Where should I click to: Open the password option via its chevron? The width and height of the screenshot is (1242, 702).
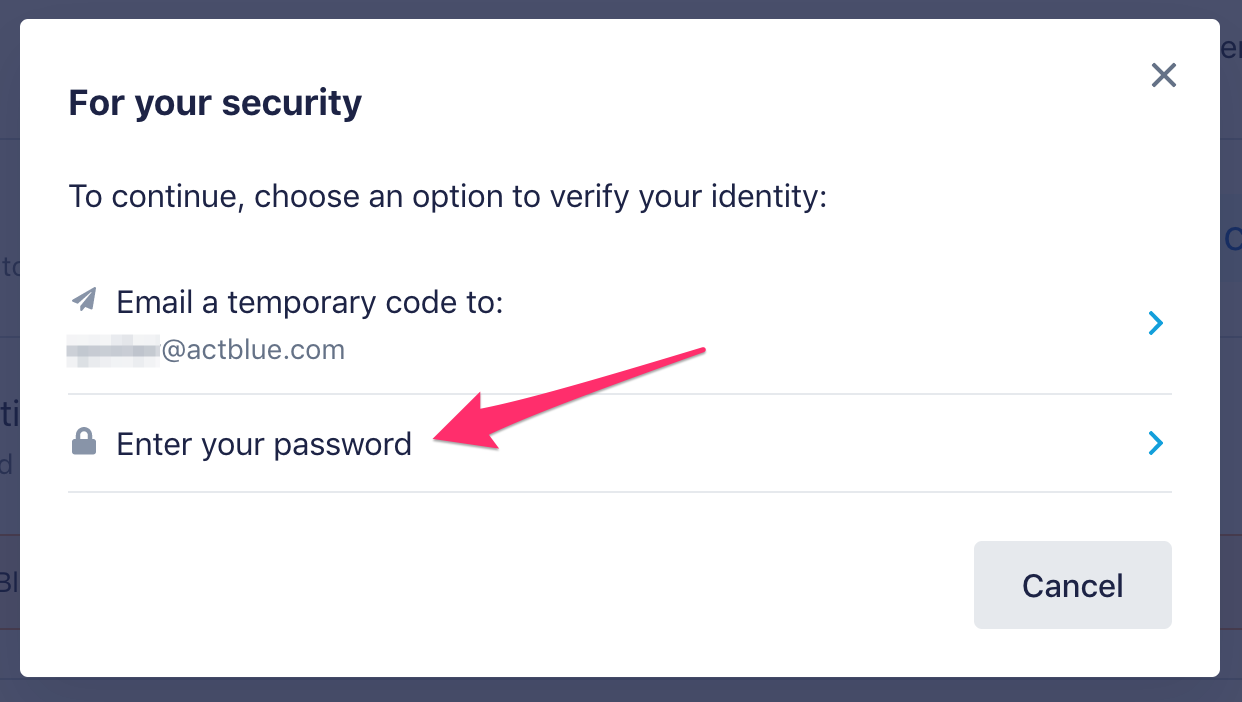pos(1156,443)
